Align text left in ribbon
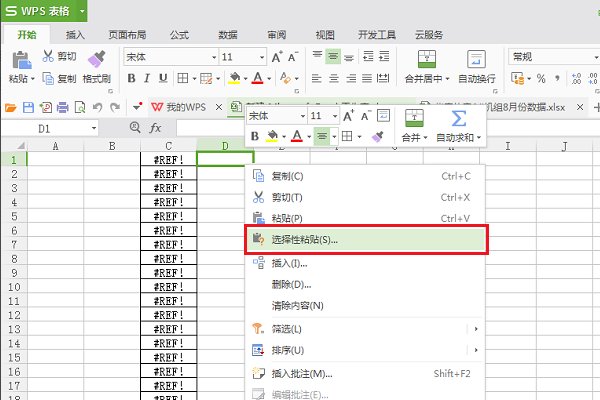The width and height of the screenshot is (600, 400). (x=316, y=78)
